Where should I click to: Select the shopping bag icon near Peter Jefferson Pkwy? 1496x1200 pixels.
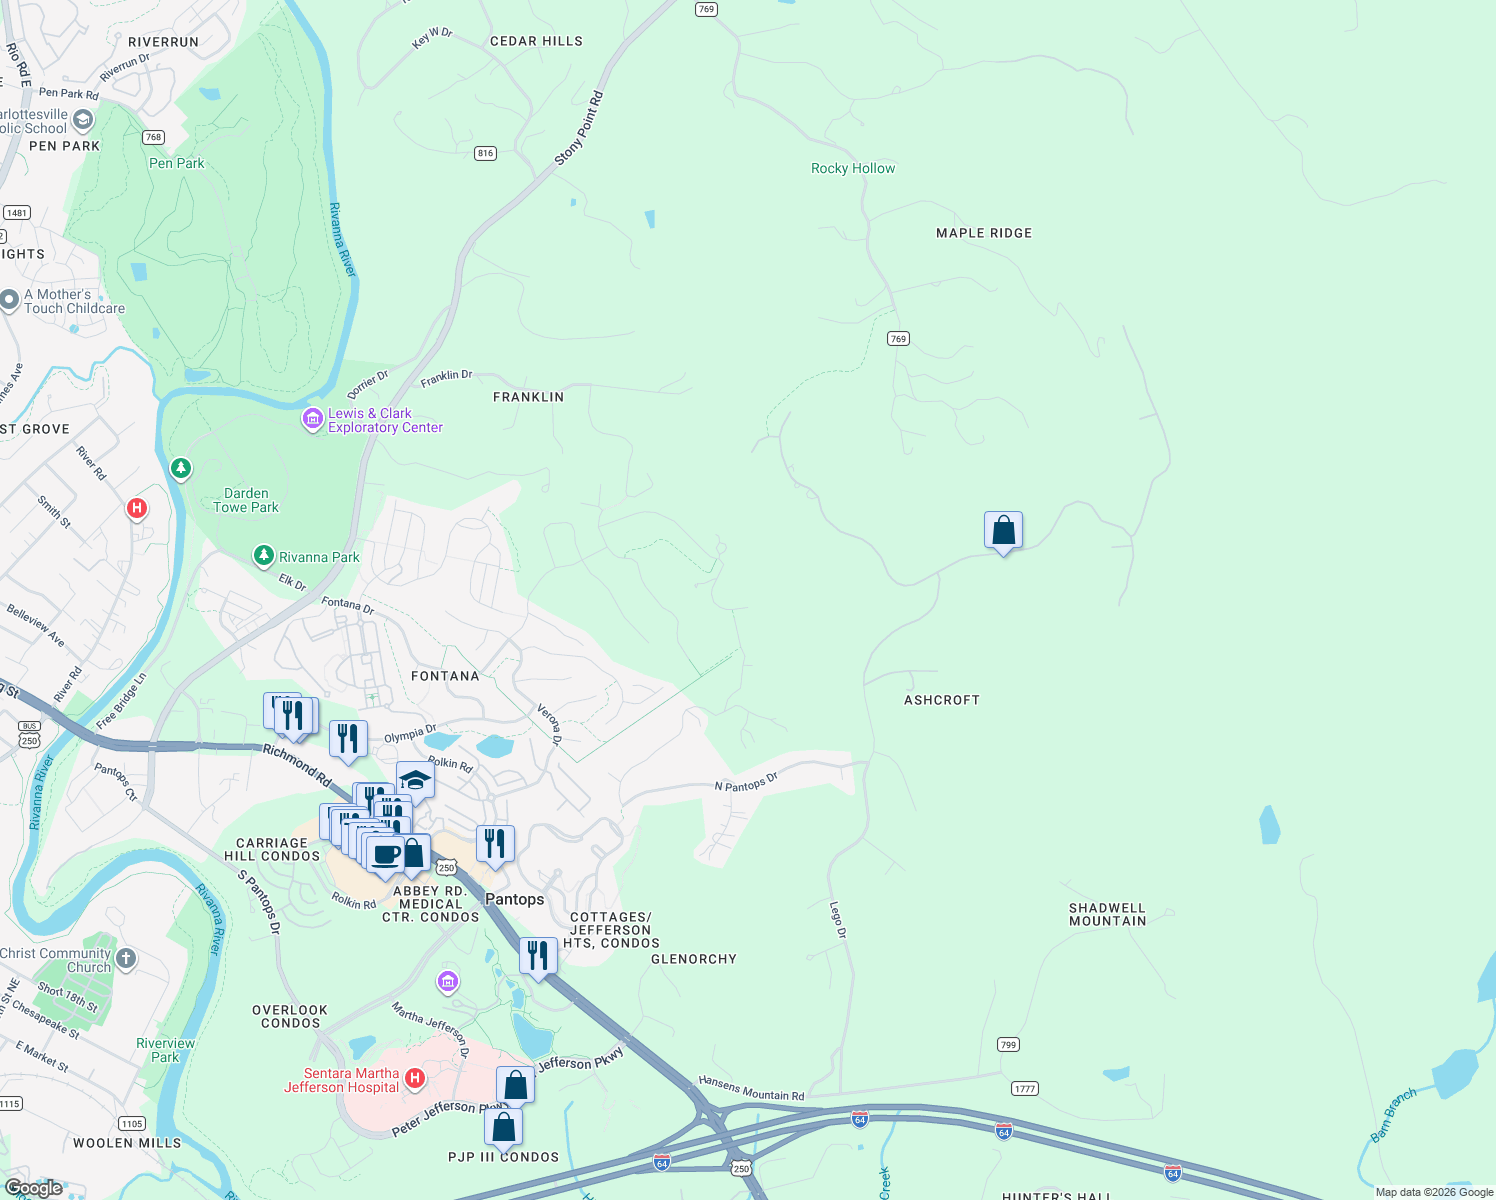pyautogui.click(x=515, y=1084)
